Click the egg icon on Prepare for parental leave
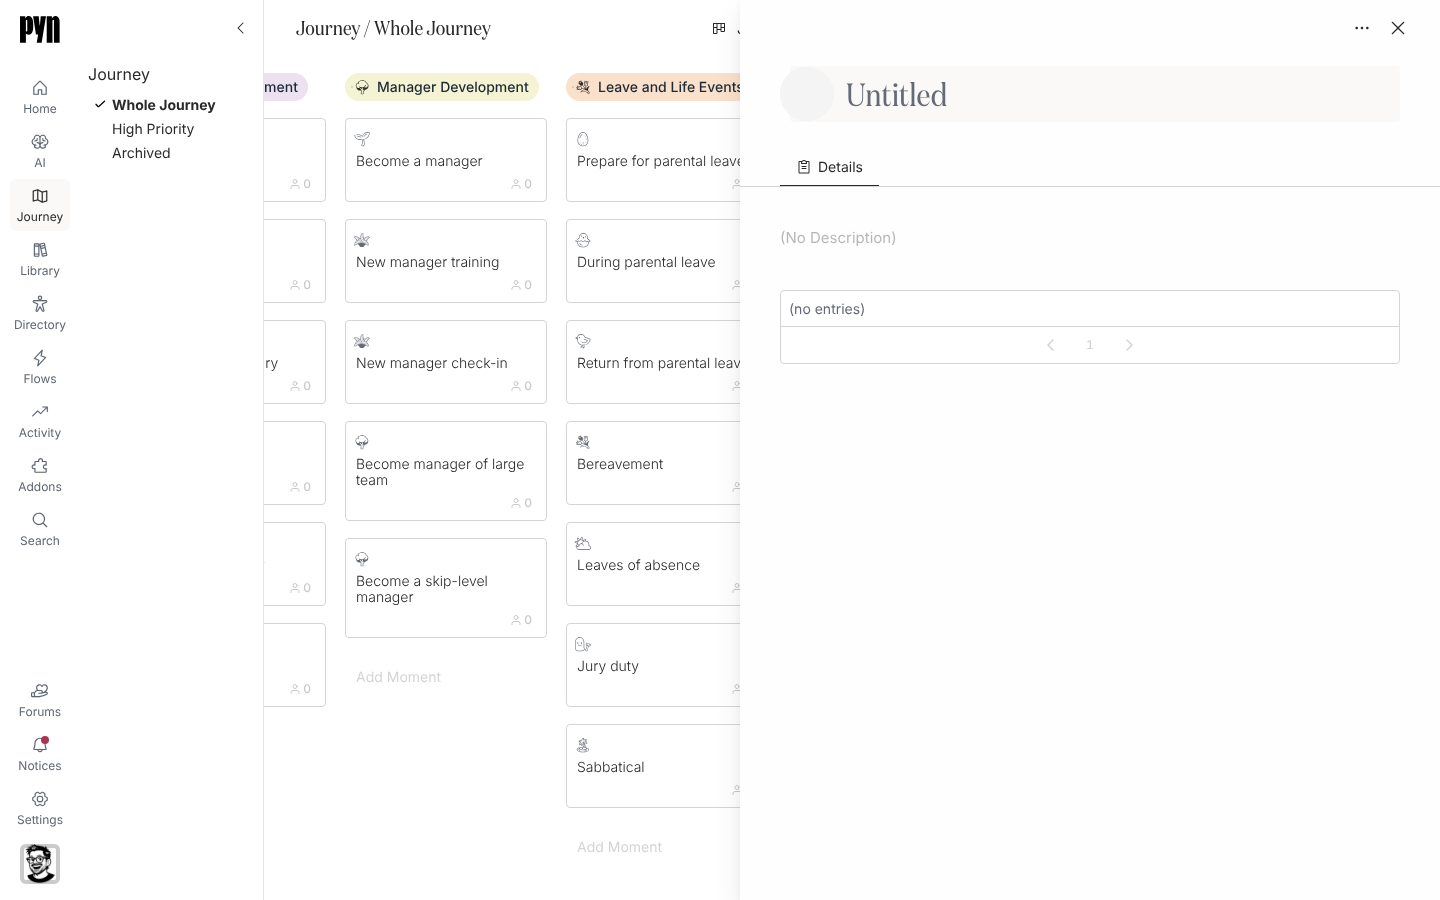Viewport: 1440px width, 900px height. 583,139
